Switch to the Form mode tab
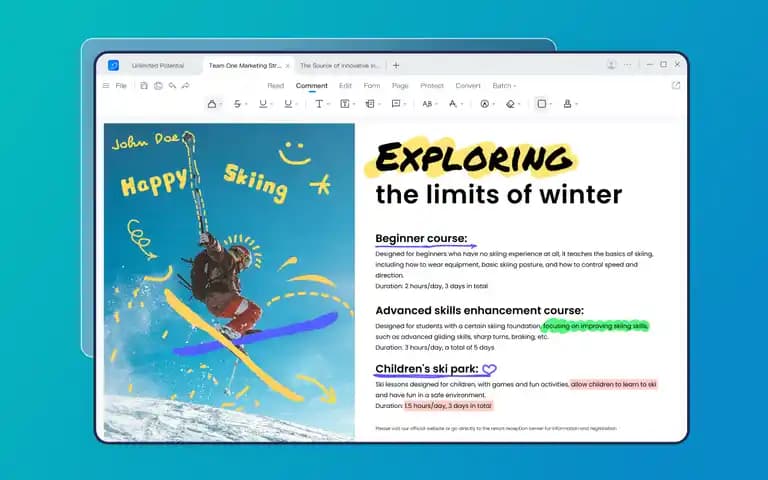This screenshot has height=480, width=768. (x=372, y=86)
